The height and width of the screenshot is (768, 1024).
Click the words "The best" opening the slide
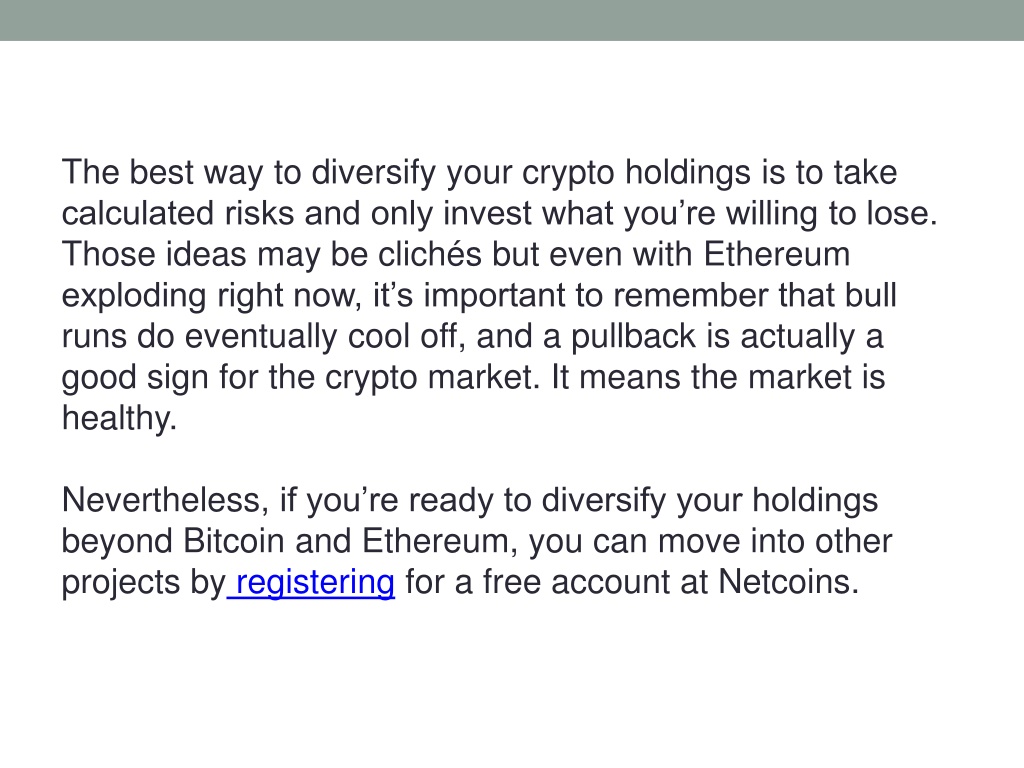click(x=128, y=172)
